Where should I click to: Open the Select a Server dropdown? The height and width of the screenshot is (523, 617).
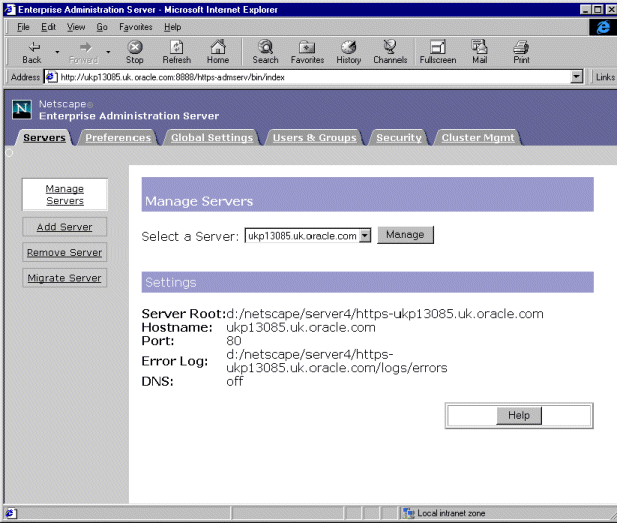click(365, 236)
